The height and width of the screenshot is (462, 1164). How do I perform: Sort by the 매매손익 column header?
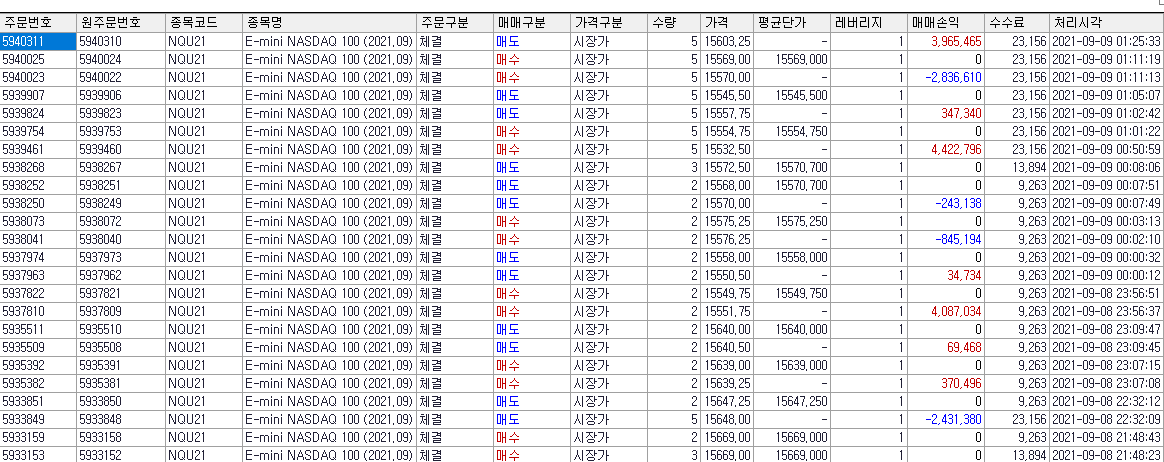tap(946, 22)
